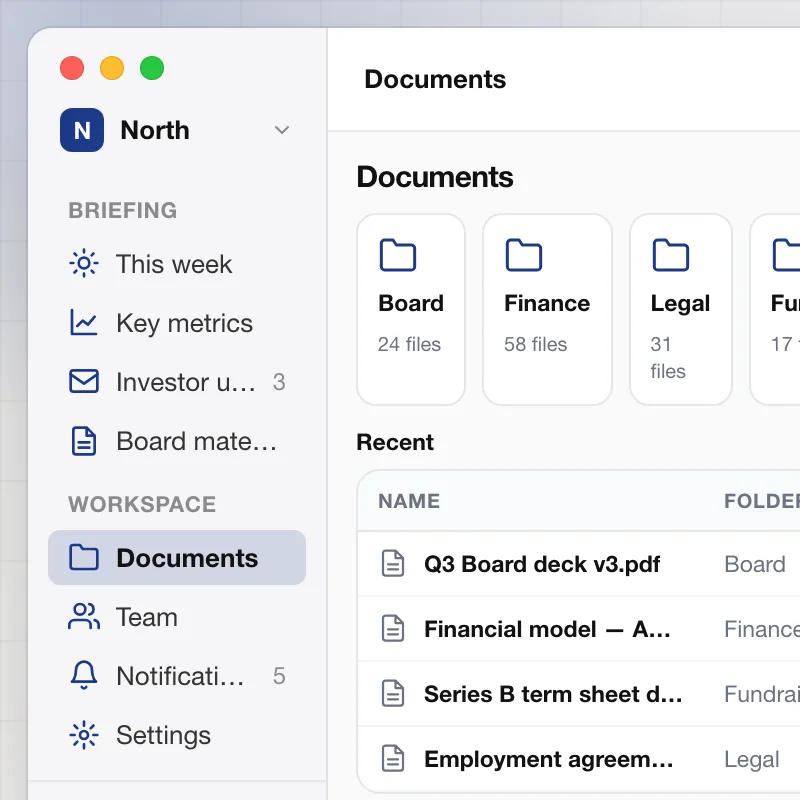
Task: Click the red close window button
Action: coord(72,68)
